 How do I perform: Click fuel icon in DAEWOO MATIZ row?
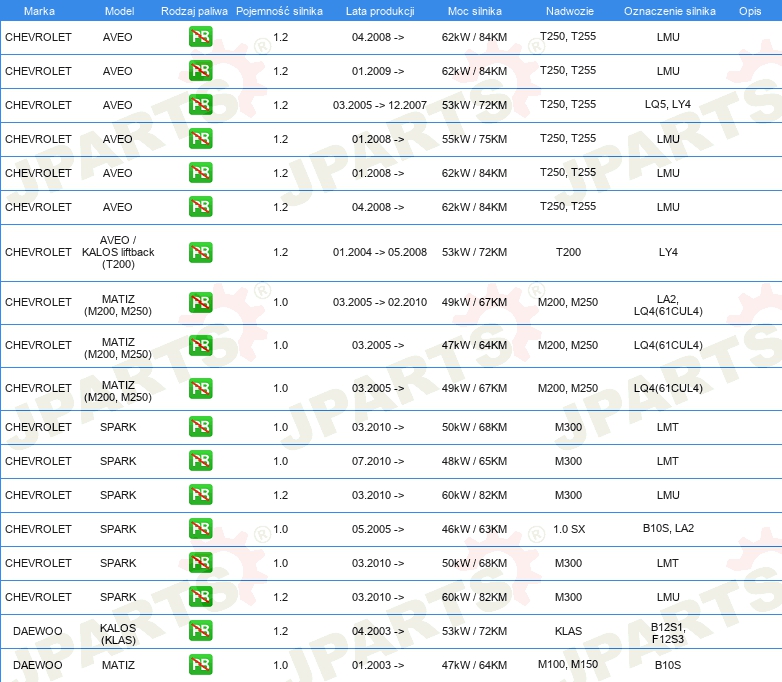pos(200,665)
